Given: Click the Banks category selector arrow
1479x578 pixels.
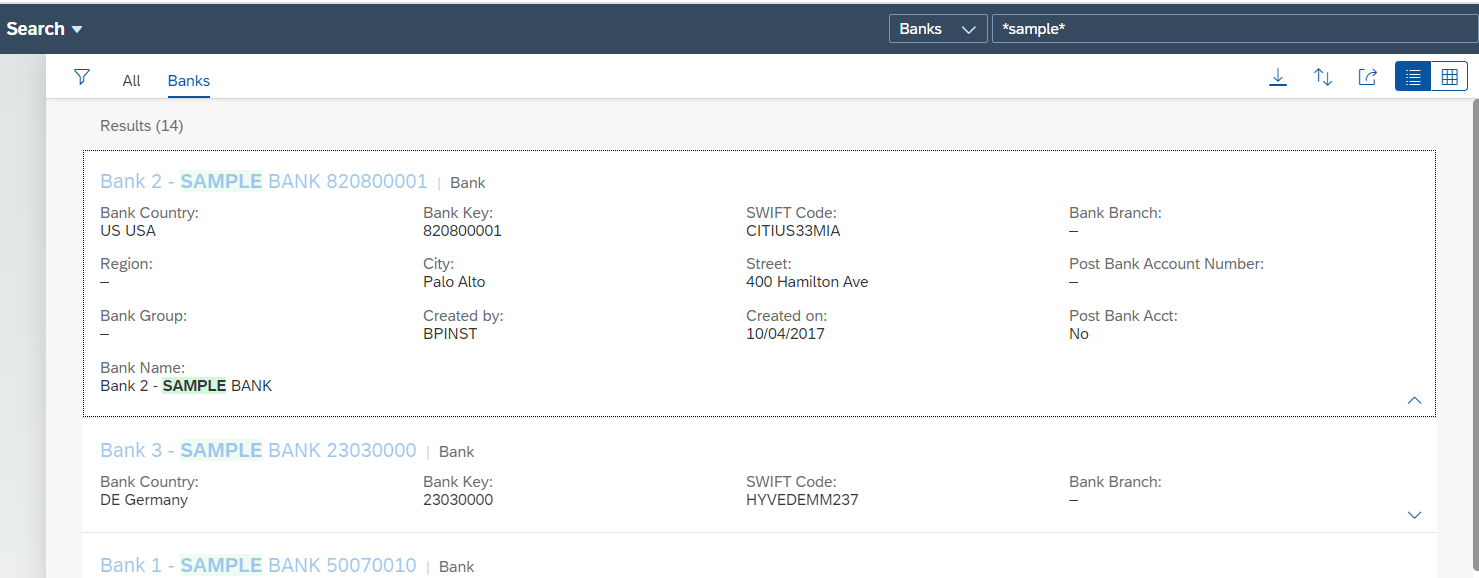Looking at the screenshot, I should click(969, 28).
